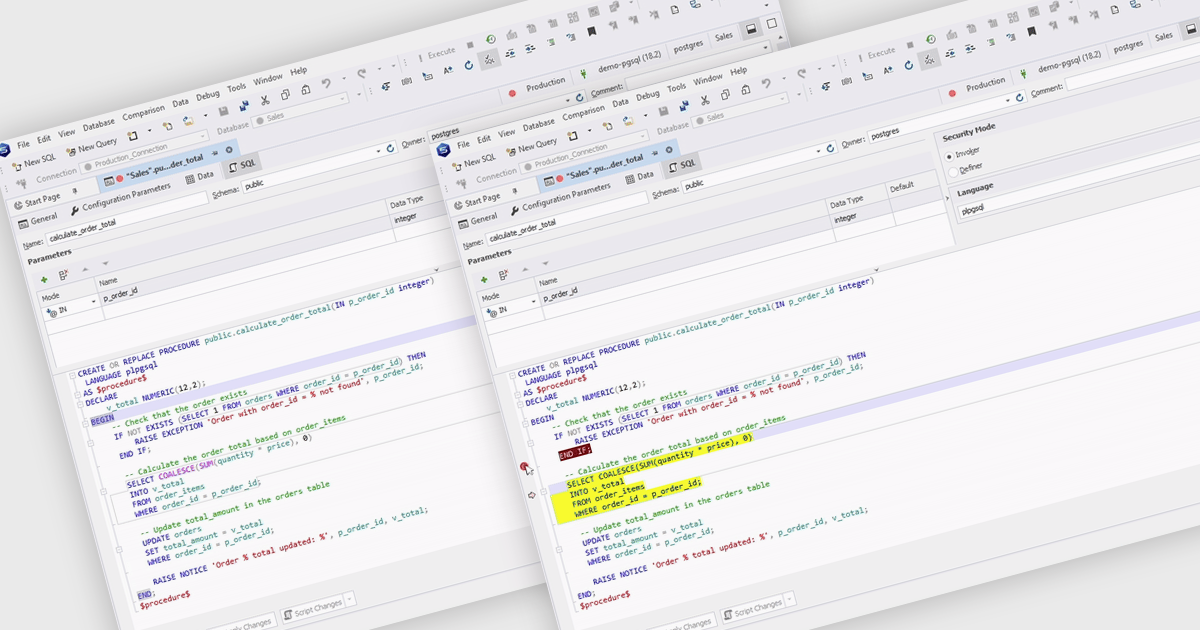Select Definer security mode radio
1200x630 pixels.
(x=953, y=172)
